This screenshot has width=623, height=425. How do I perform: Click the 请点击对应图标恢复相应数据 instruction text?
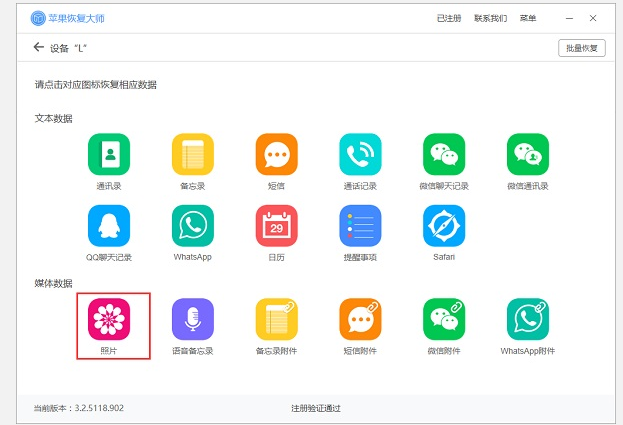click(96, 85)
